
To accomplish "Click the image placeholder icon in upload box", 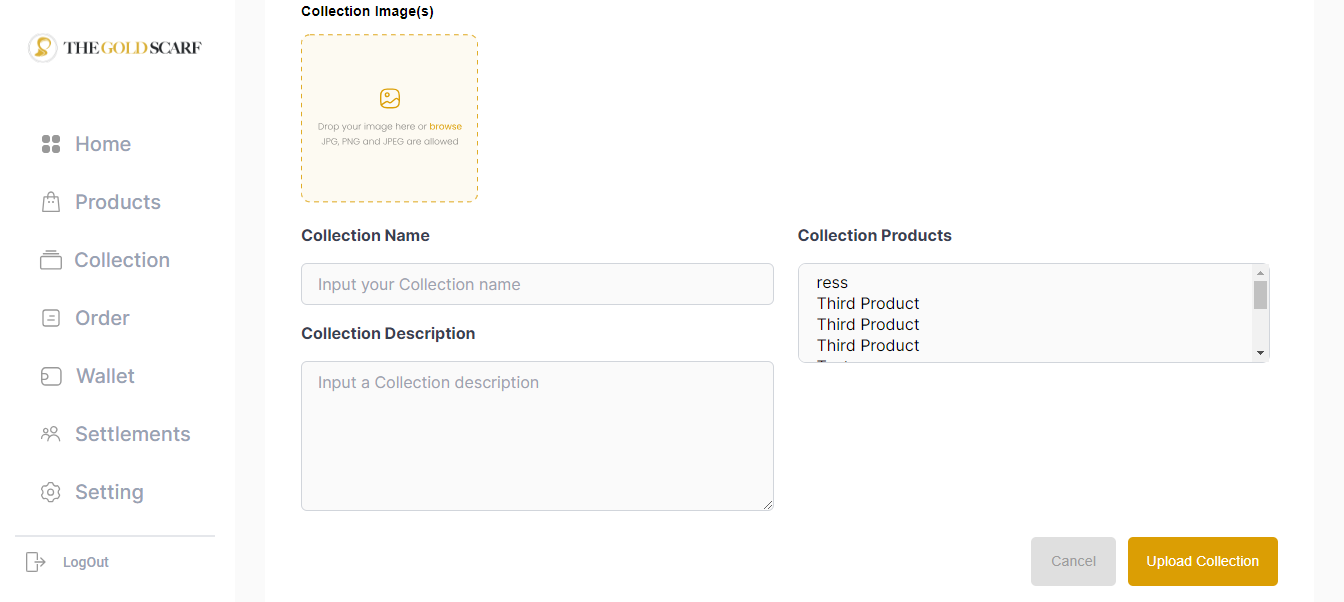I will coord(390,98).
